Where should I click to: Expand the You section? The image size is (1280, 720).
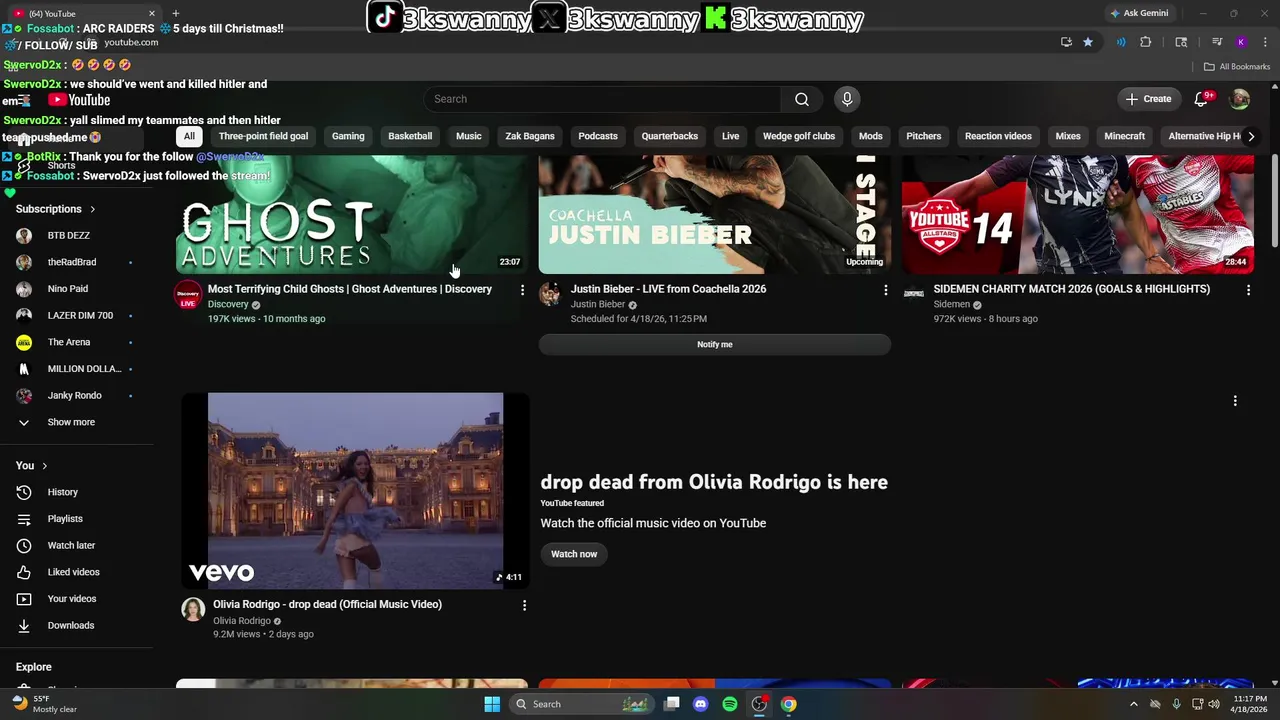(31, 466)
